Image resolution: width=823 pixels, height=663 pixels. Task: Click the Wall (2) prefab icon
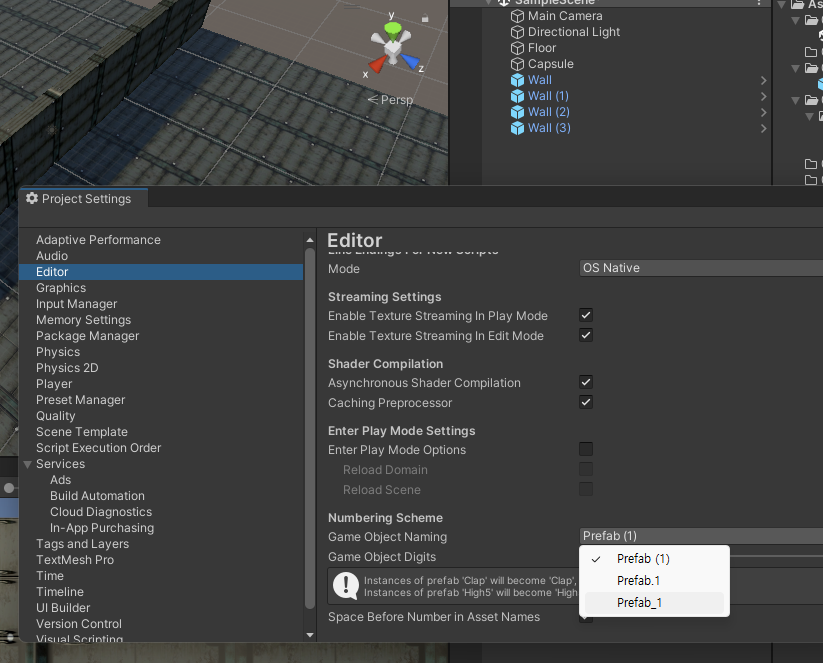(x=517, y=112)
